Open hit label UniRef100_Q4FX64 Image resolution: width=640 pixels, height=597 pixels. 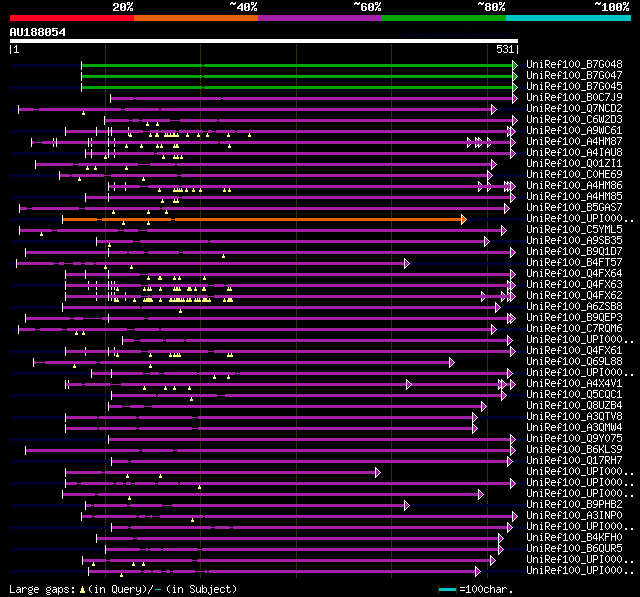(574, 274)
